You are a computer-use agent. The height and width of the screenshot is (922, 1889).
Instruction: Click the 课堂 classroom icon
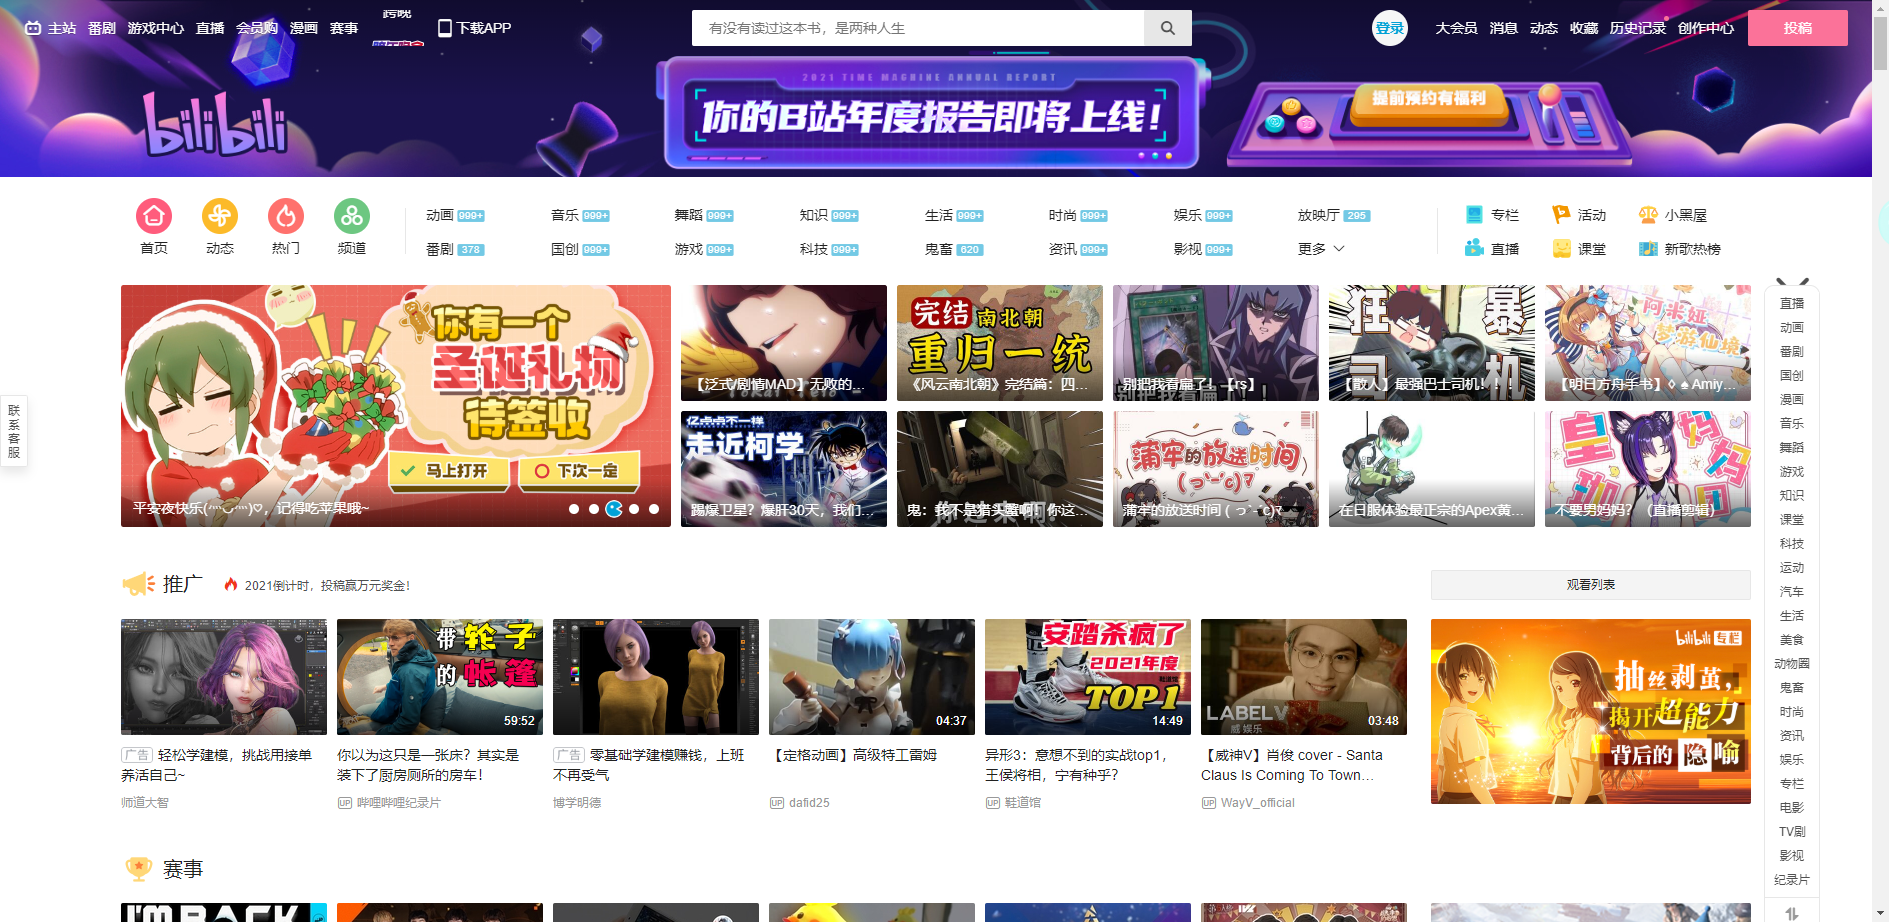coord(1561,248)
